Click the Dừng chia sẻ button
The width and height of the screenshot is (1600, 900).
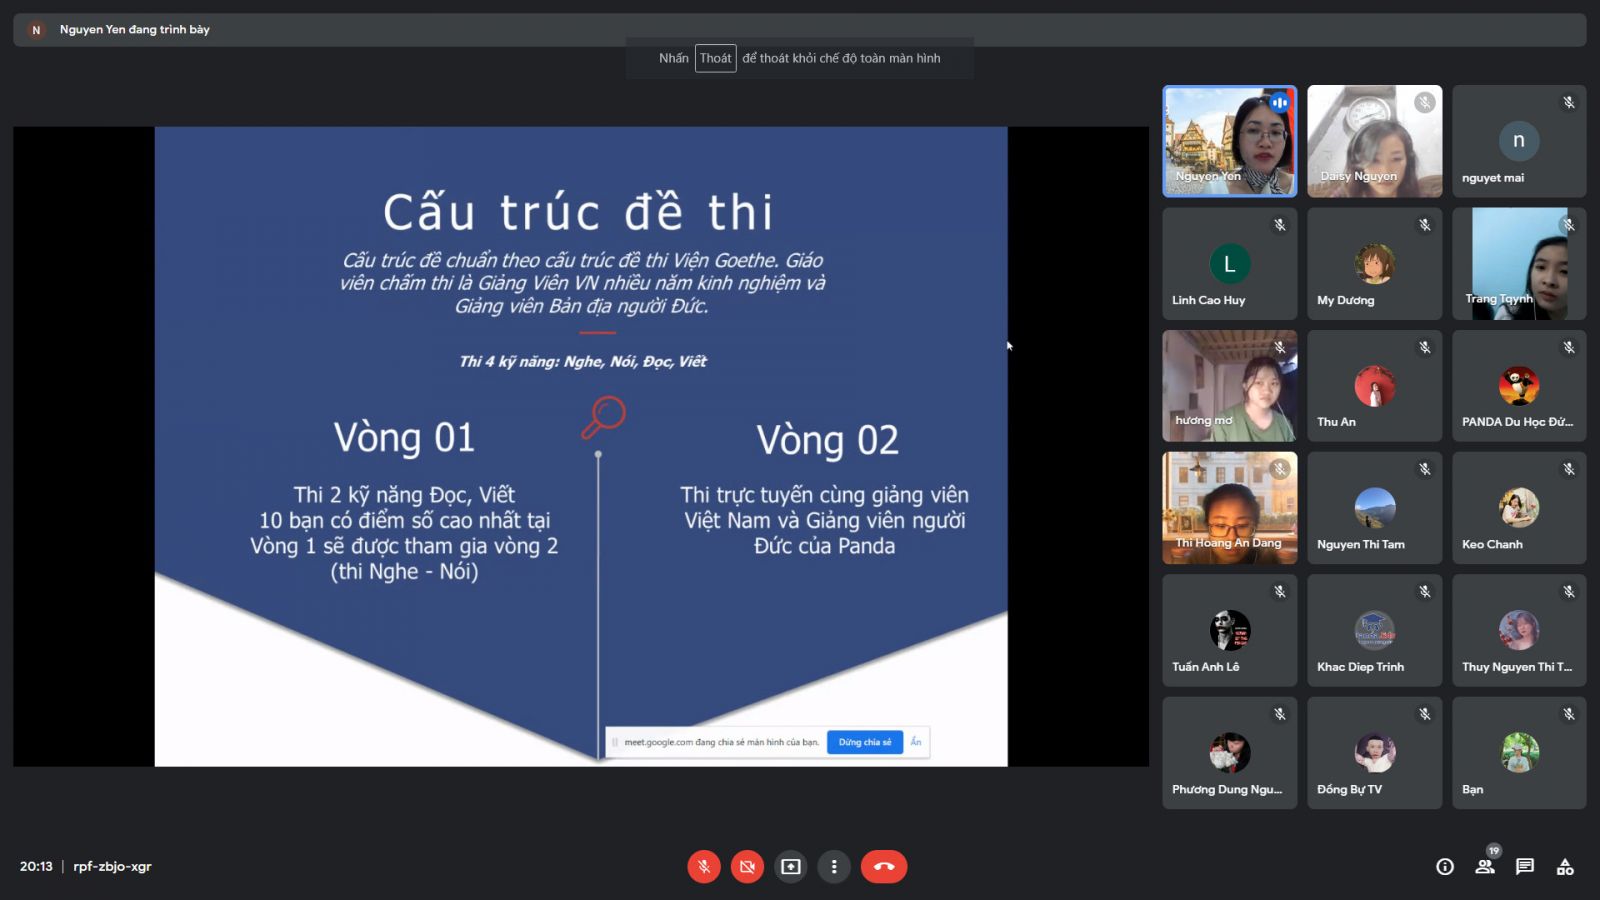pos(865,742)
